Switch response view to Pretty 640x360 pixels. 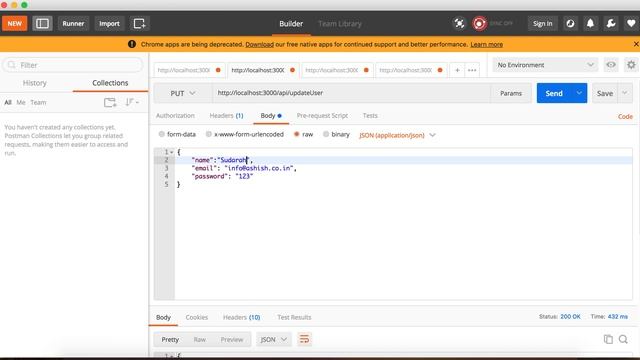[x=170, y=339]
